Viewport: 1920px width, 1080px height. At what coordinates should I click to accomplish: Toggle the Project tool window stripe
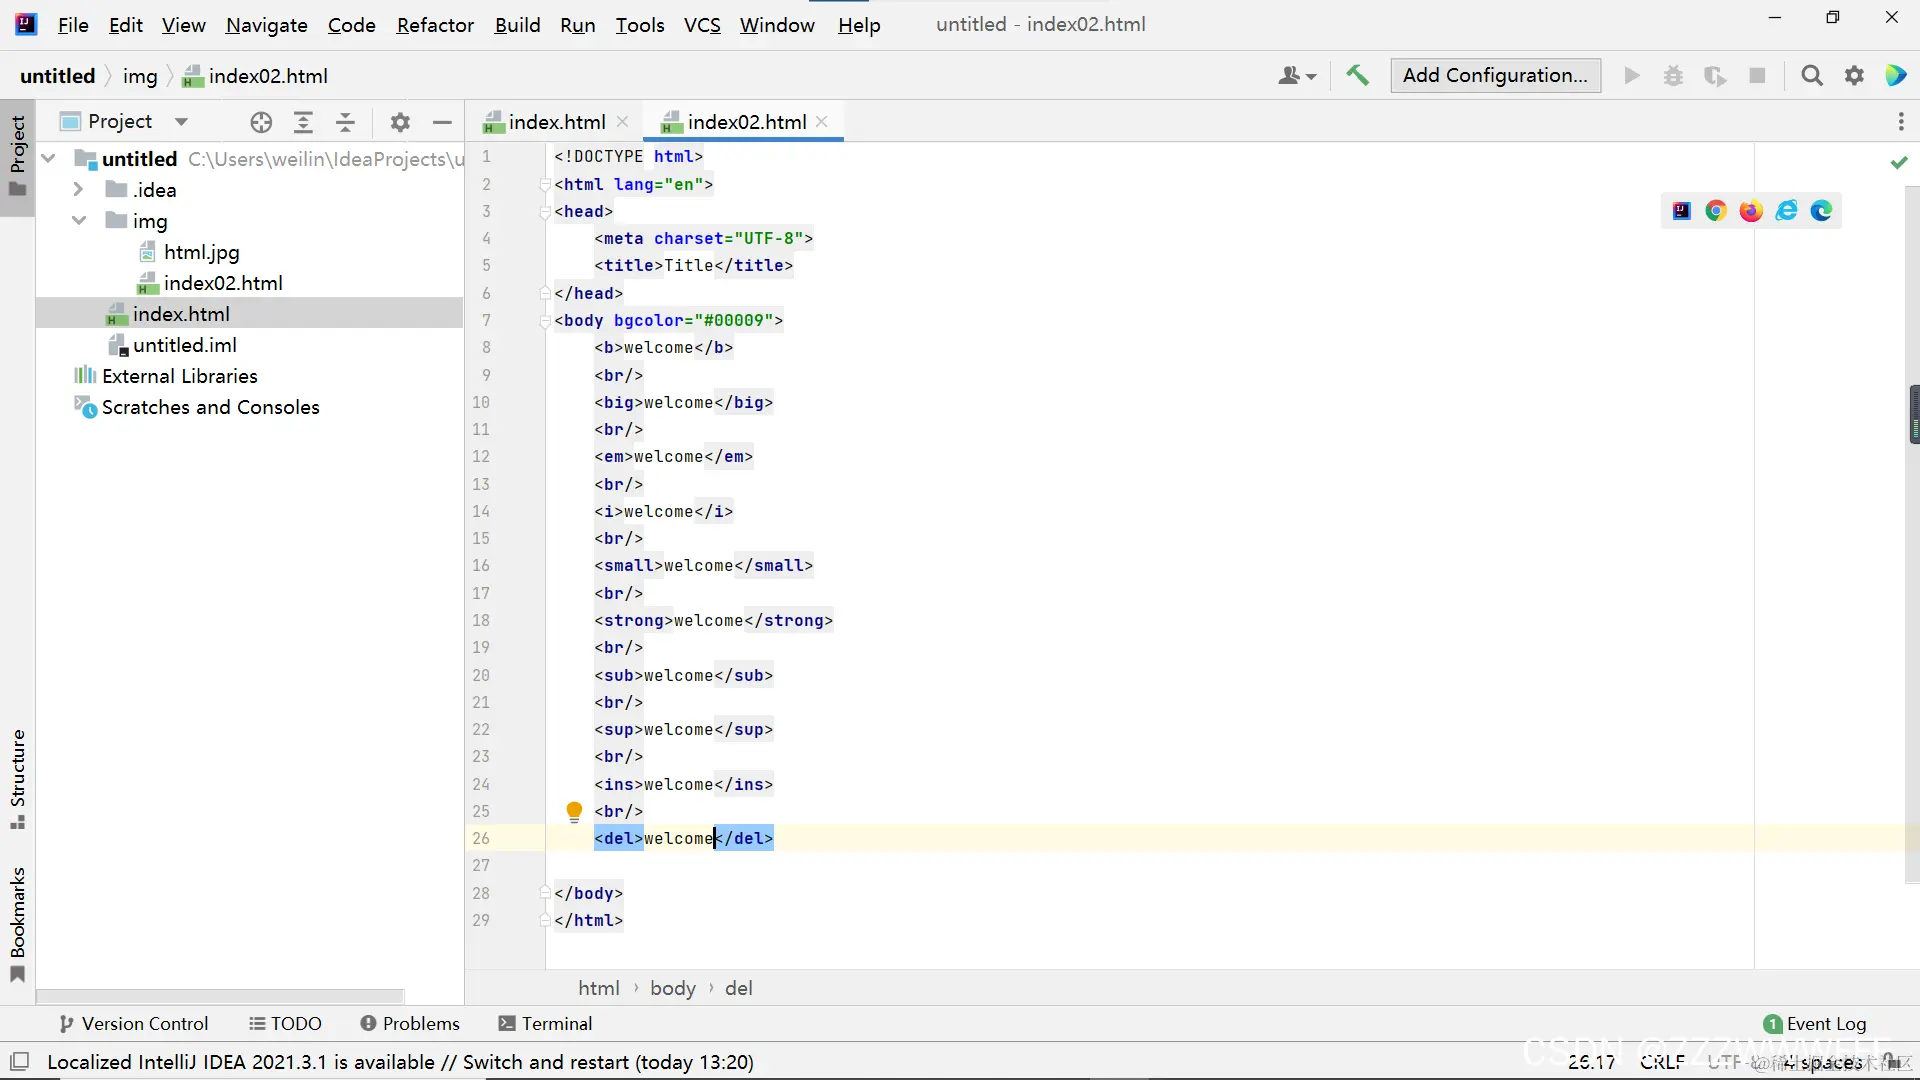click(x=18, y=155)
